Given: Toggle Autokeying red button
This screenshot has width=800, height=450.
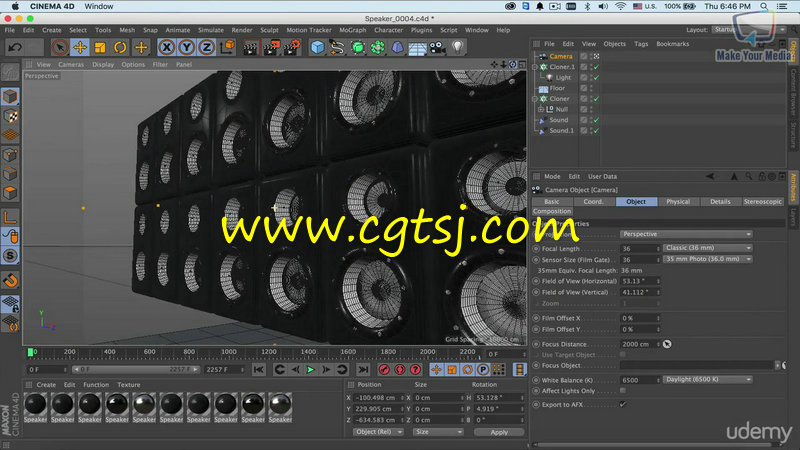Looking at the screenshot, I should click(x=400, y=369).
